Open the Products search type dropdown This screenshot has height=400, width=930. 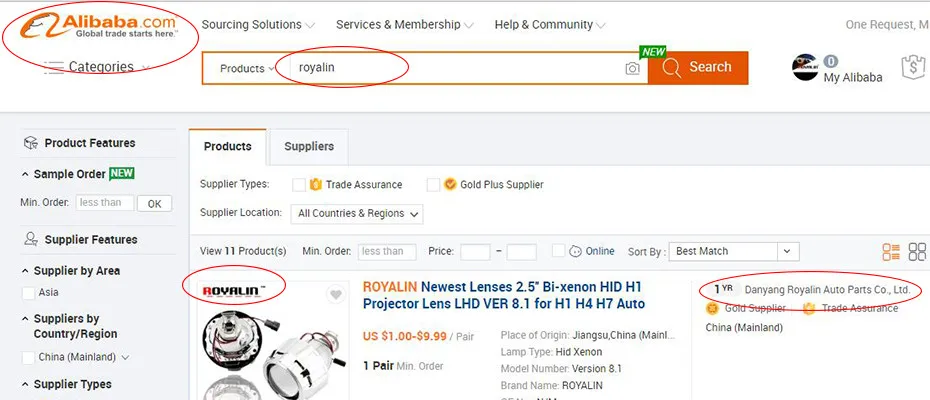coord(246,68)
